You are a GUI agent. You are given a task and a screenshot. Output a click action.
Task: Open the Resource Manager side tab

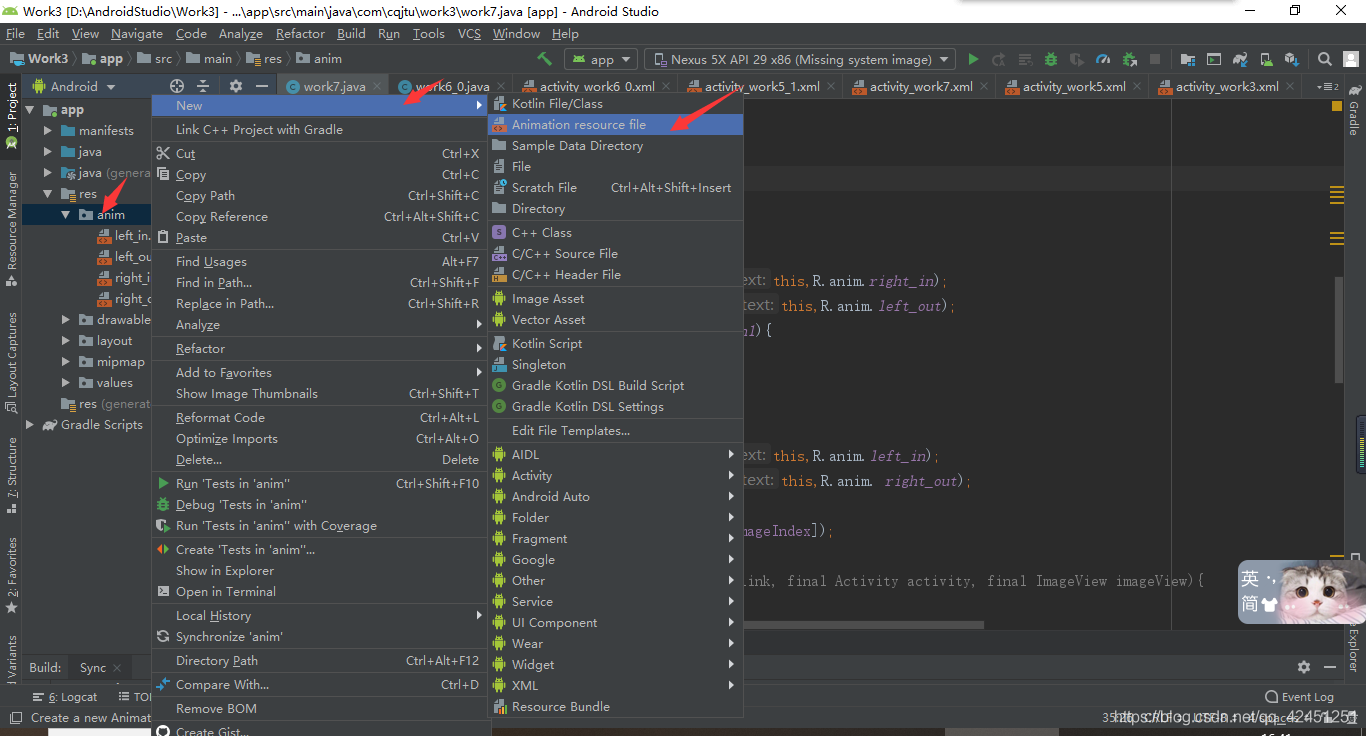pos(11,228)
